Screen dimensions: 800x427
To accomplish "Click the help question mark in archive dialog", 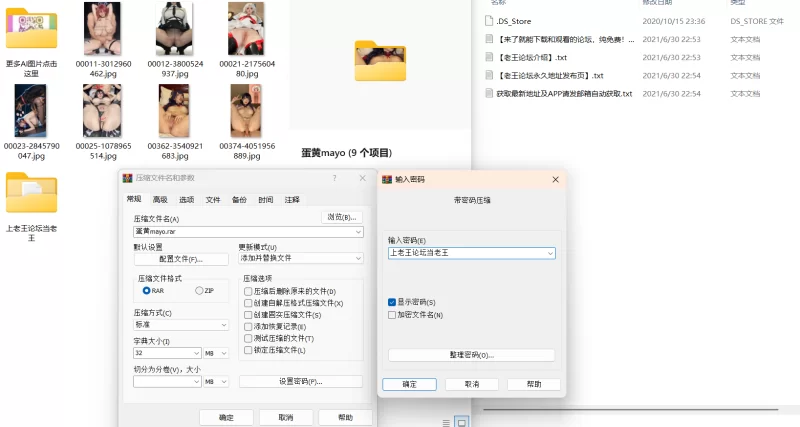I will 334,178.
